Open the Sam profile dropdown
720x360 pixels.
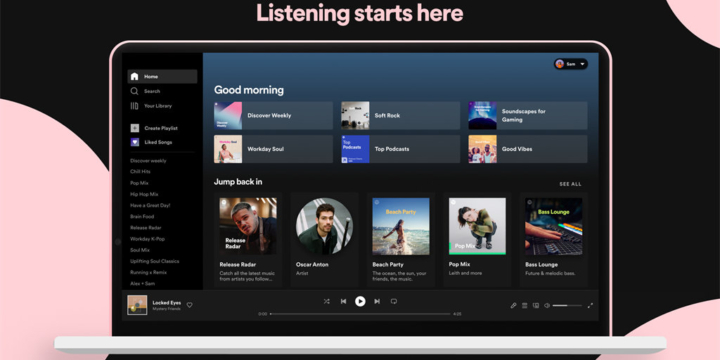[570, 64]
